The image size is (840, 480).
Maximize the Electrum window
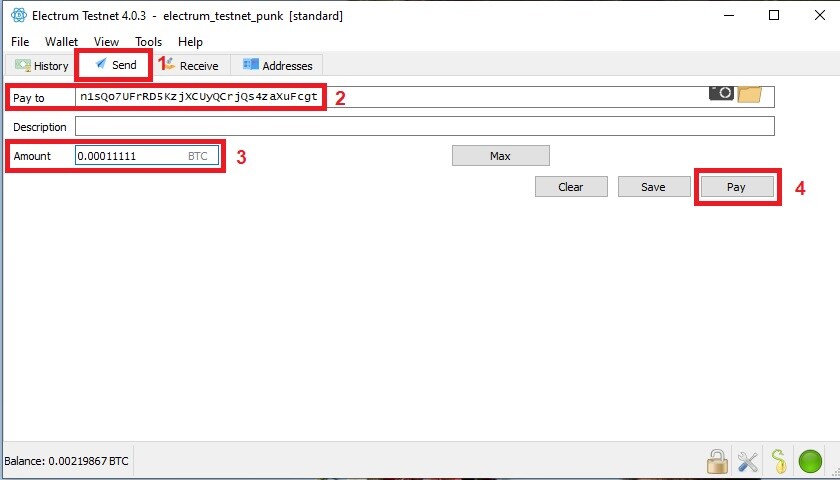point(774,16)
